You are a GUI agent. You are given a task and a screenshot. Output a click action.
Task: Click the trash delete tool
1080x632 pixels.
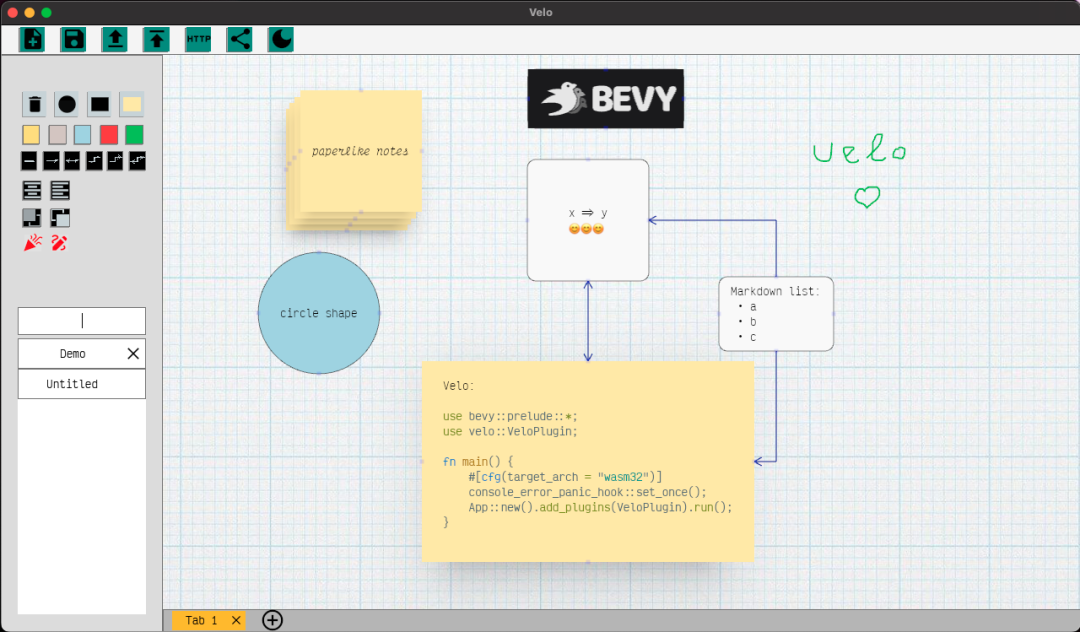(36, 104)
